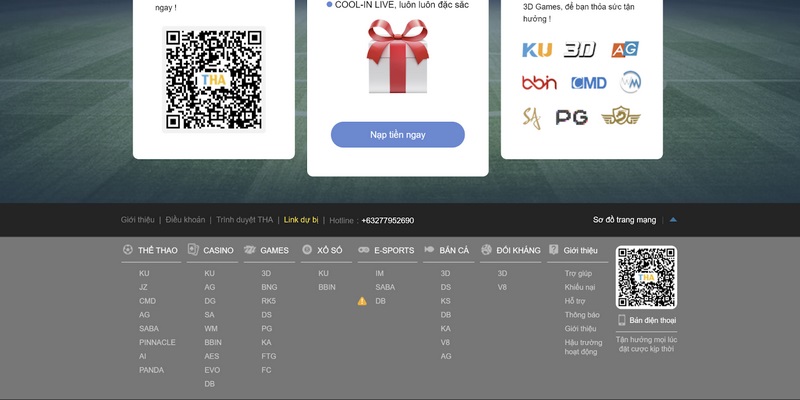Open Trợ giúp help link
The image size is (800, 400).
tap(578, 273)
